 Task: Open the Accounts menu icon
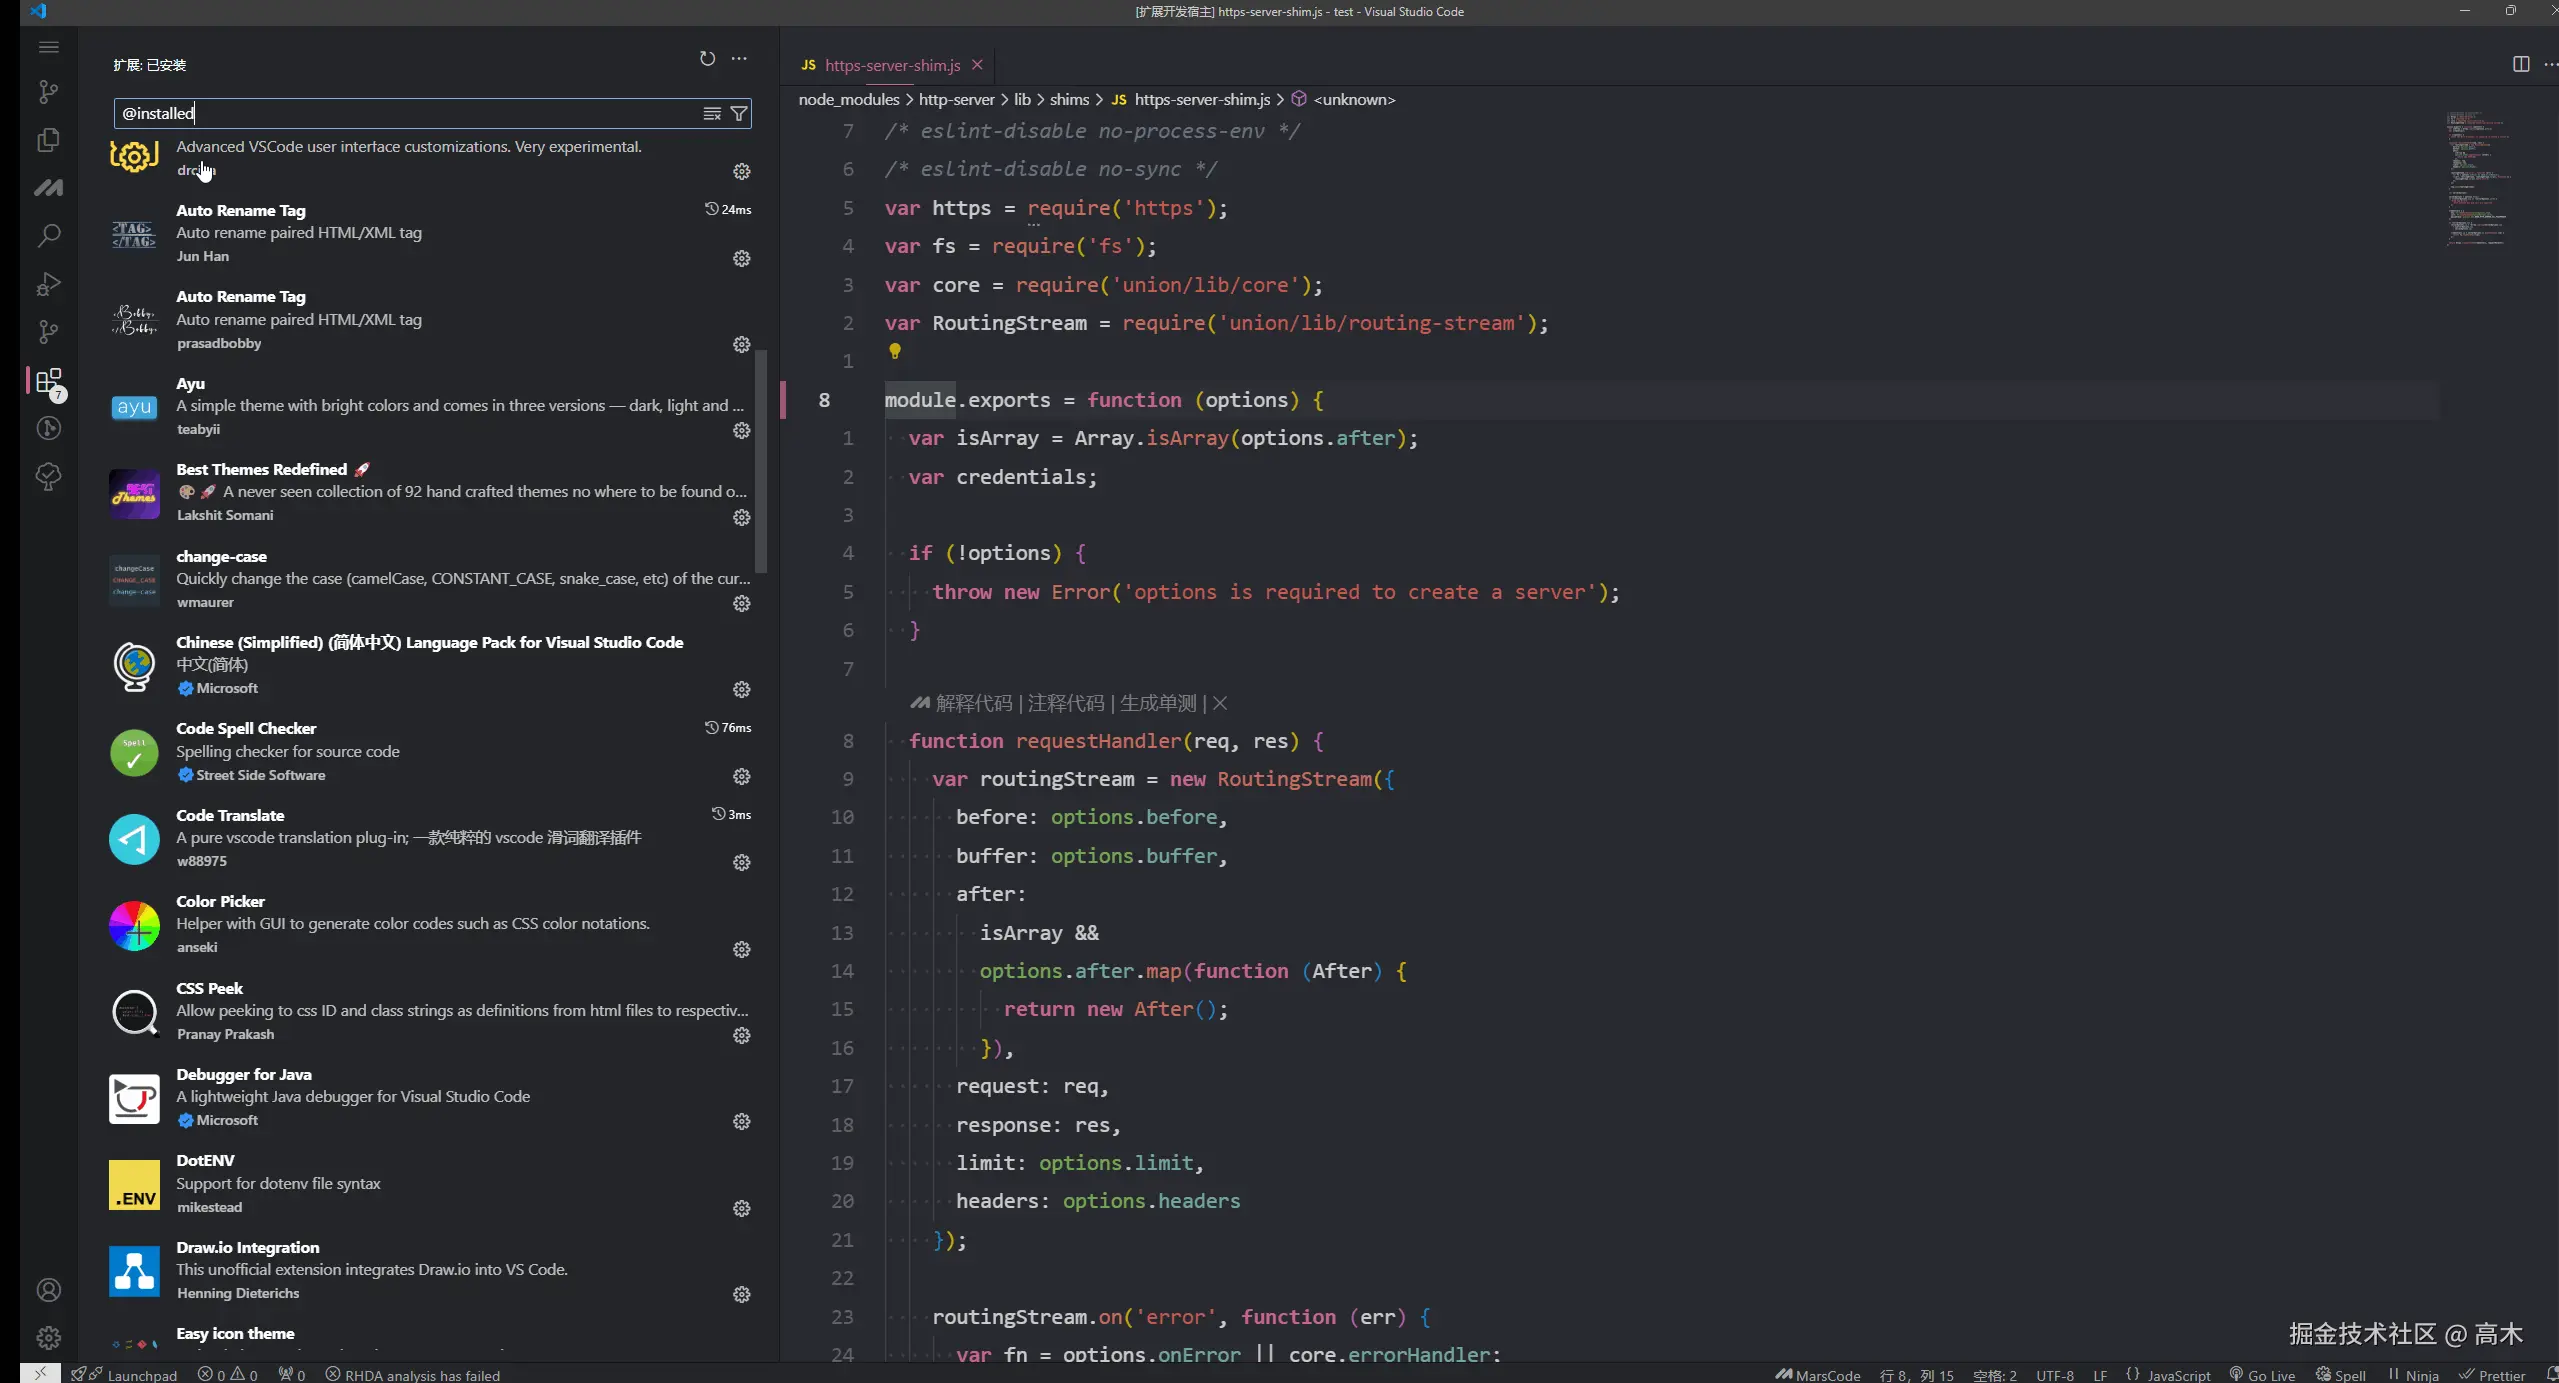point(48,1290)
